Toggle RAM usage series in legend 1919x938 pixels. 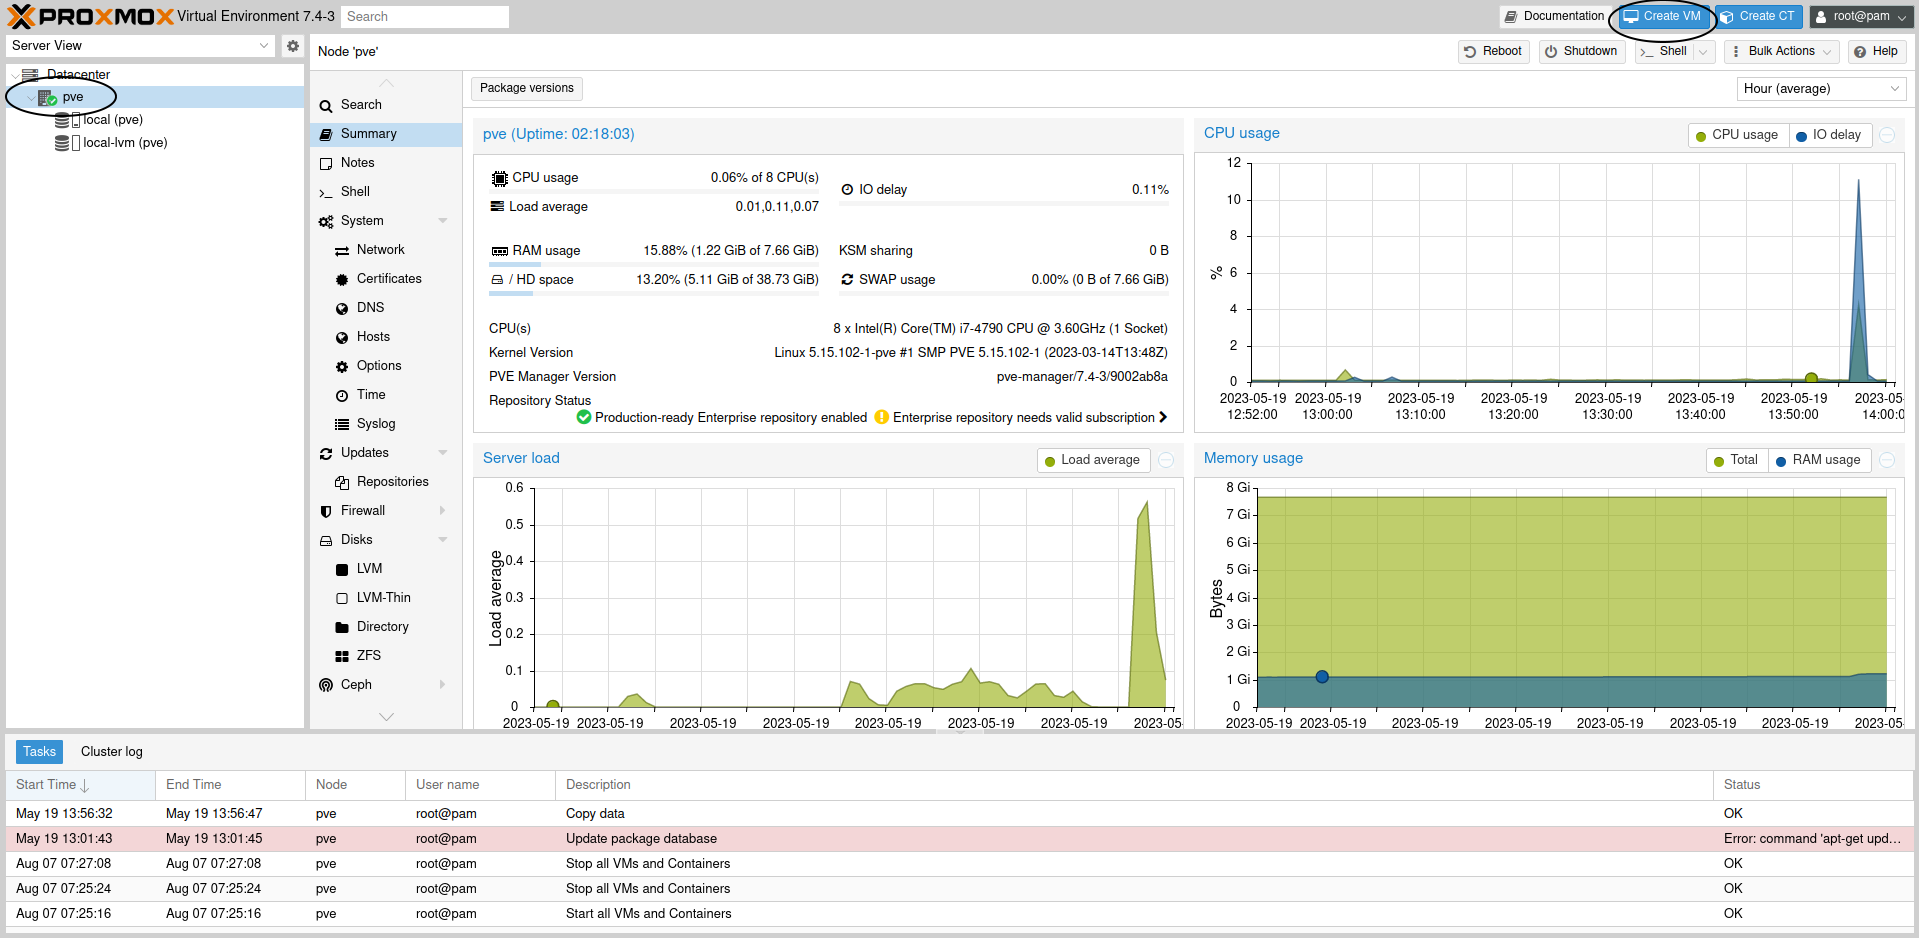(1818, 460)
